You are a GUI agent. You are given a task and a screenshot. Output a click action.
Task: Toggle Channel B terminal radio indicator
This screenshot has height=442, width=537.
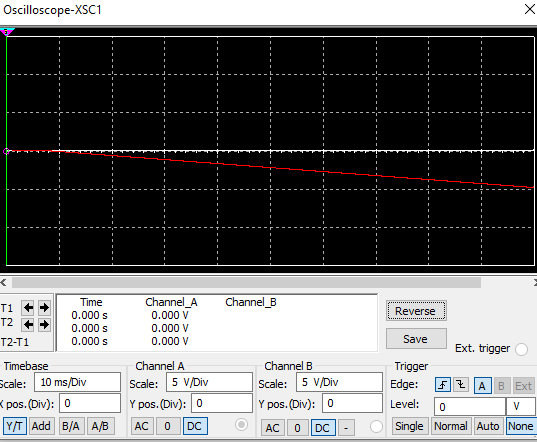376,427
